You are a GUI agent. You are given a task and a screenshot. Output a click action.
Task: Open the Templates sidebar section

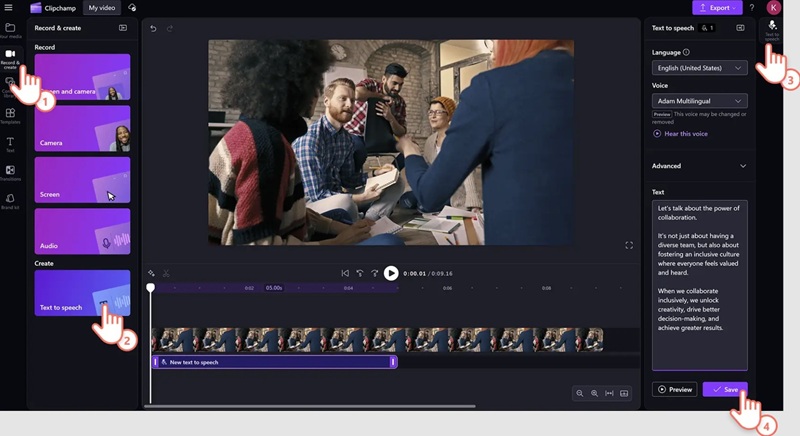[10, 116]
